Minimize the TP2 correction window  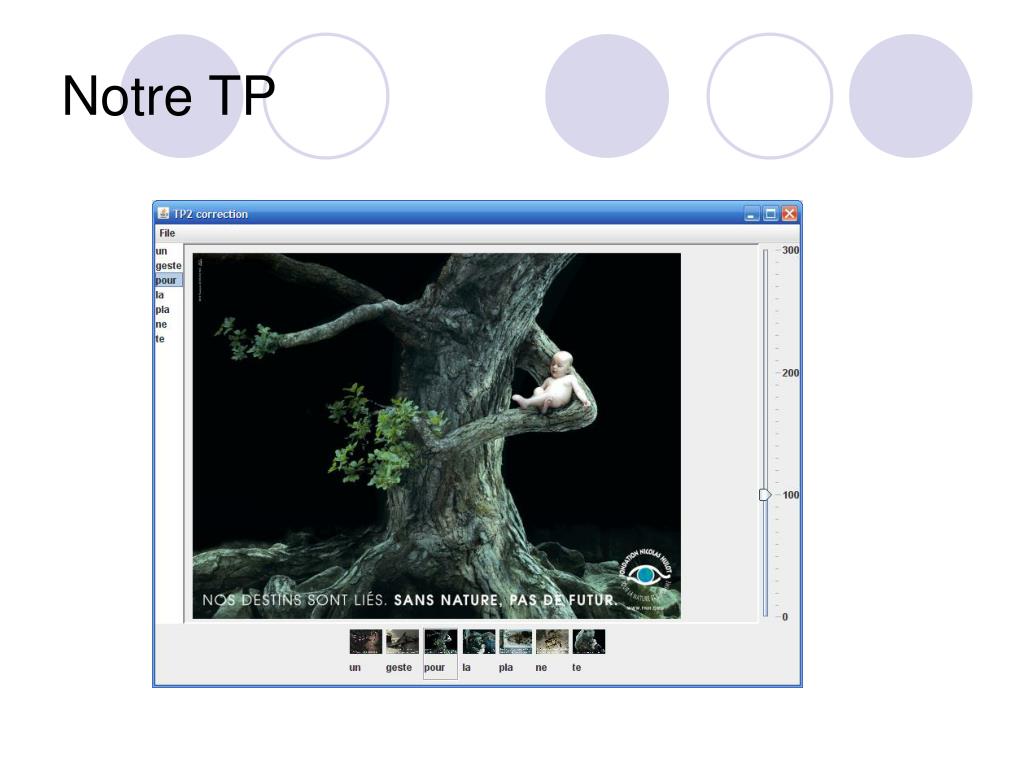click(x=752, y=214)
